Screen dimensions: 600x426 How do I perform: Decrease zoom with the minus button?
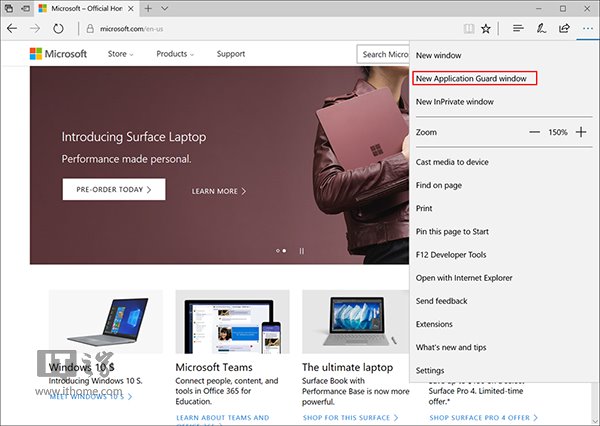tap(535, 132)
